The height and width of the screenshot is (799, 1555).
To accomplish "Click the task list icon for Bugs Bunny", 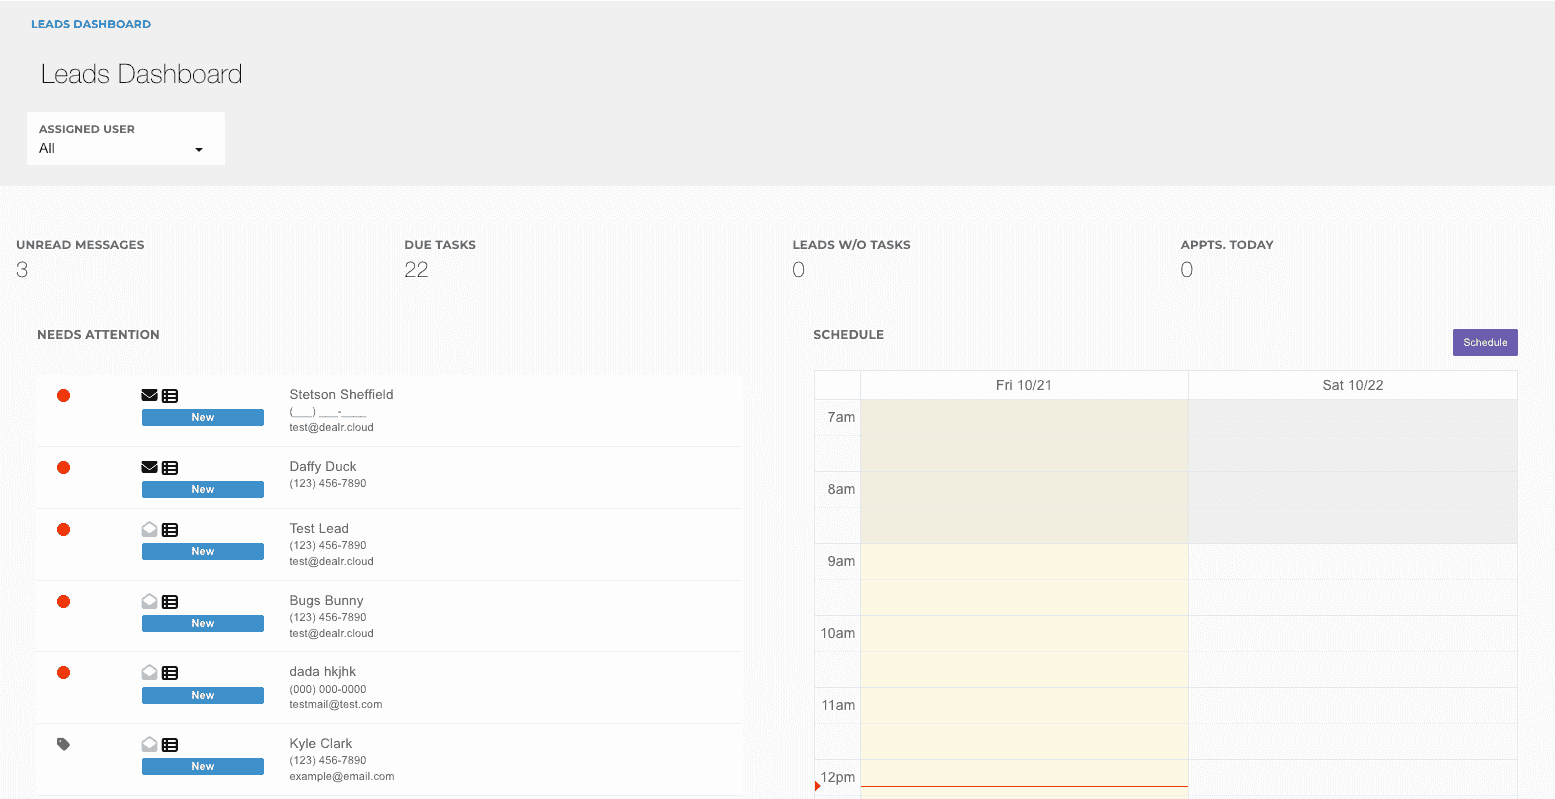I will pos(170,602).
